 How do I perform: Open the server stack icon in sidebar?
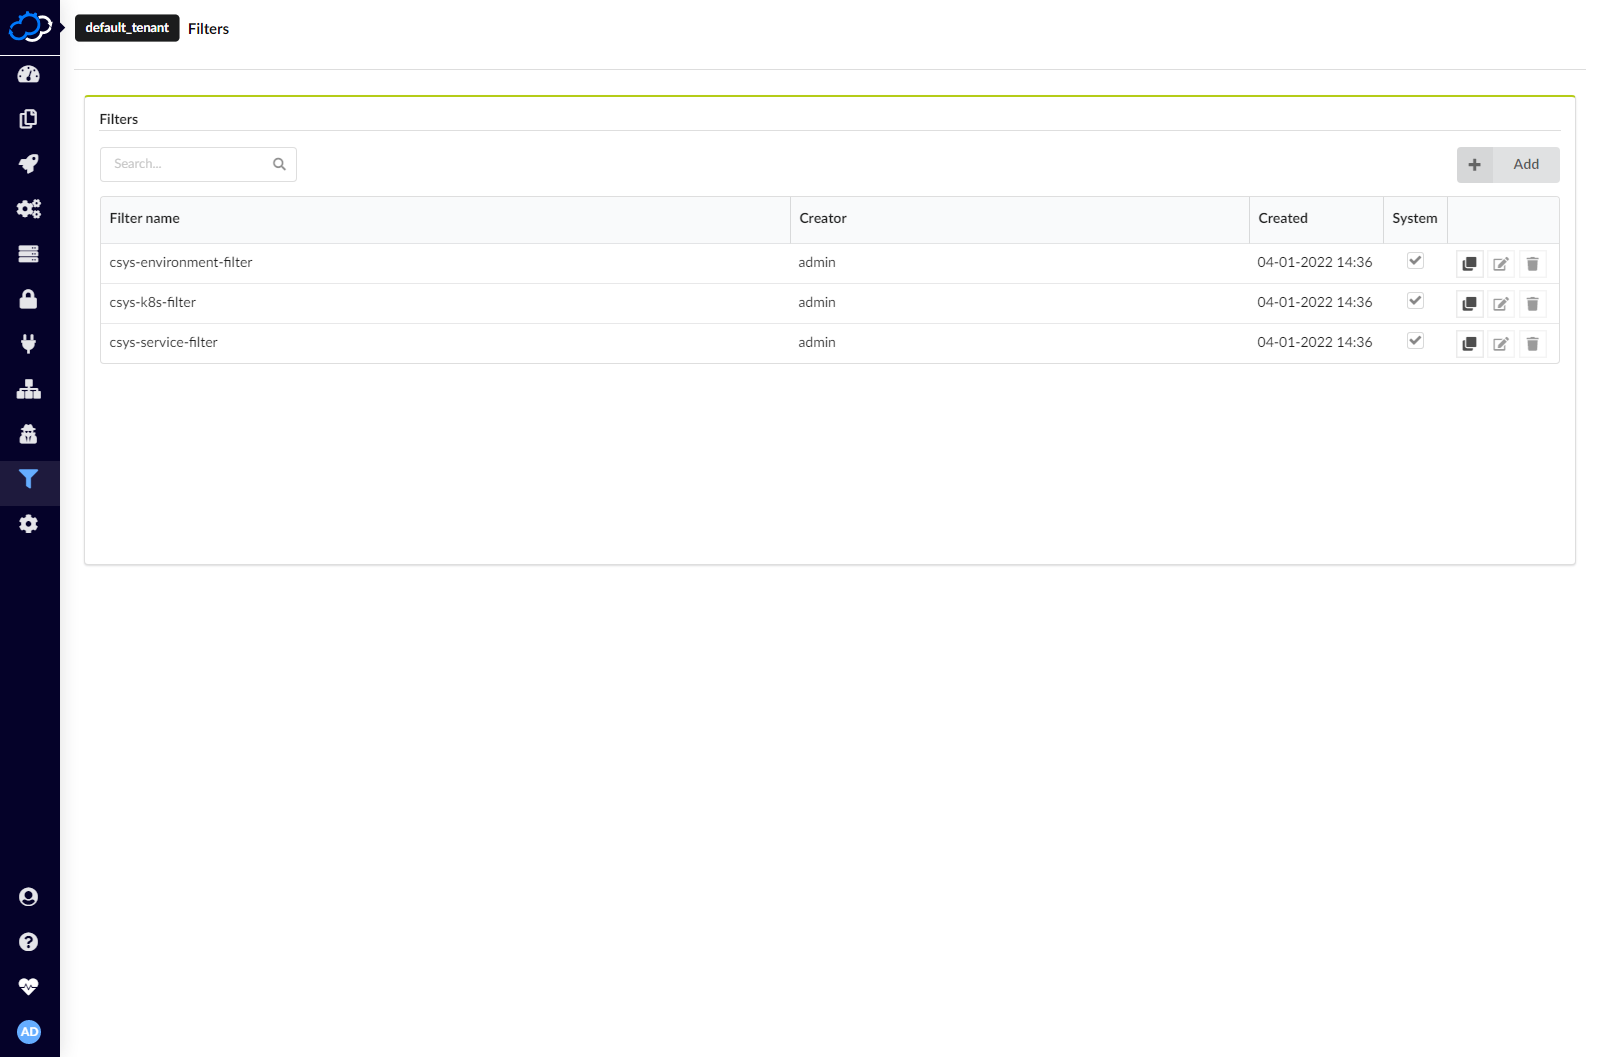point(29,254)
